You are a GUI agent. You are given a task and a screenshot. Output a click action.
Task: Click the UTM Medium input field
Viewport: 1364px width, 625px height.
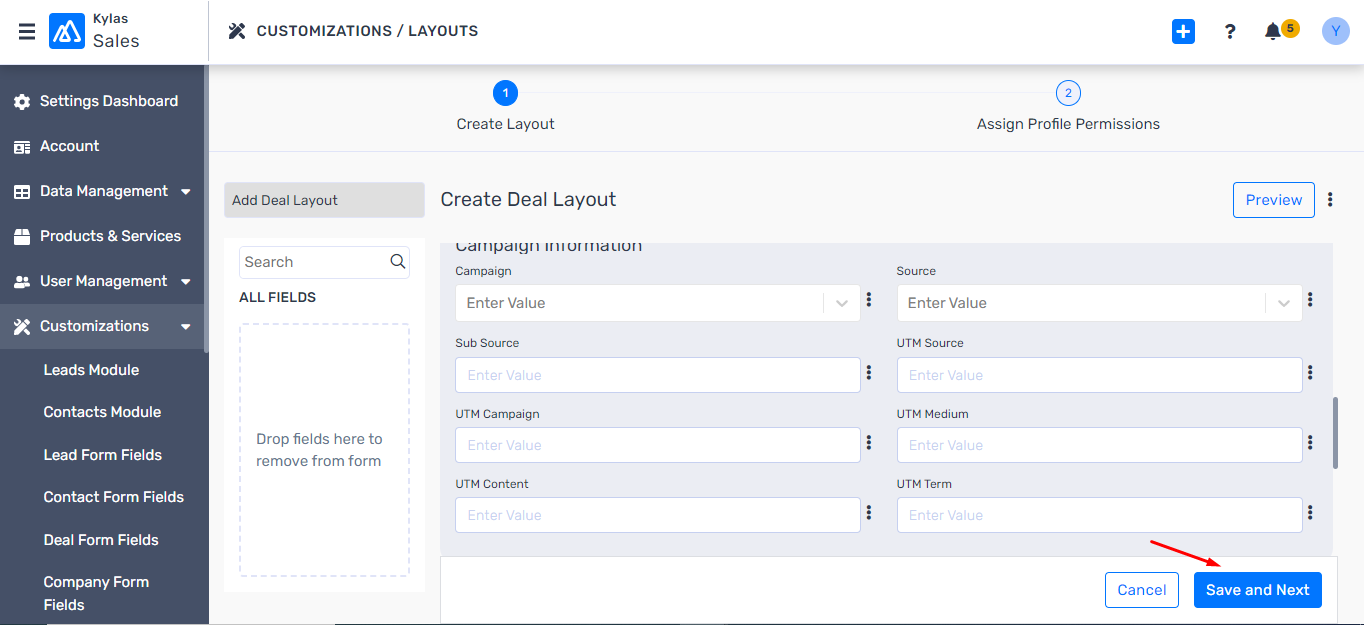coord(1100,445)
